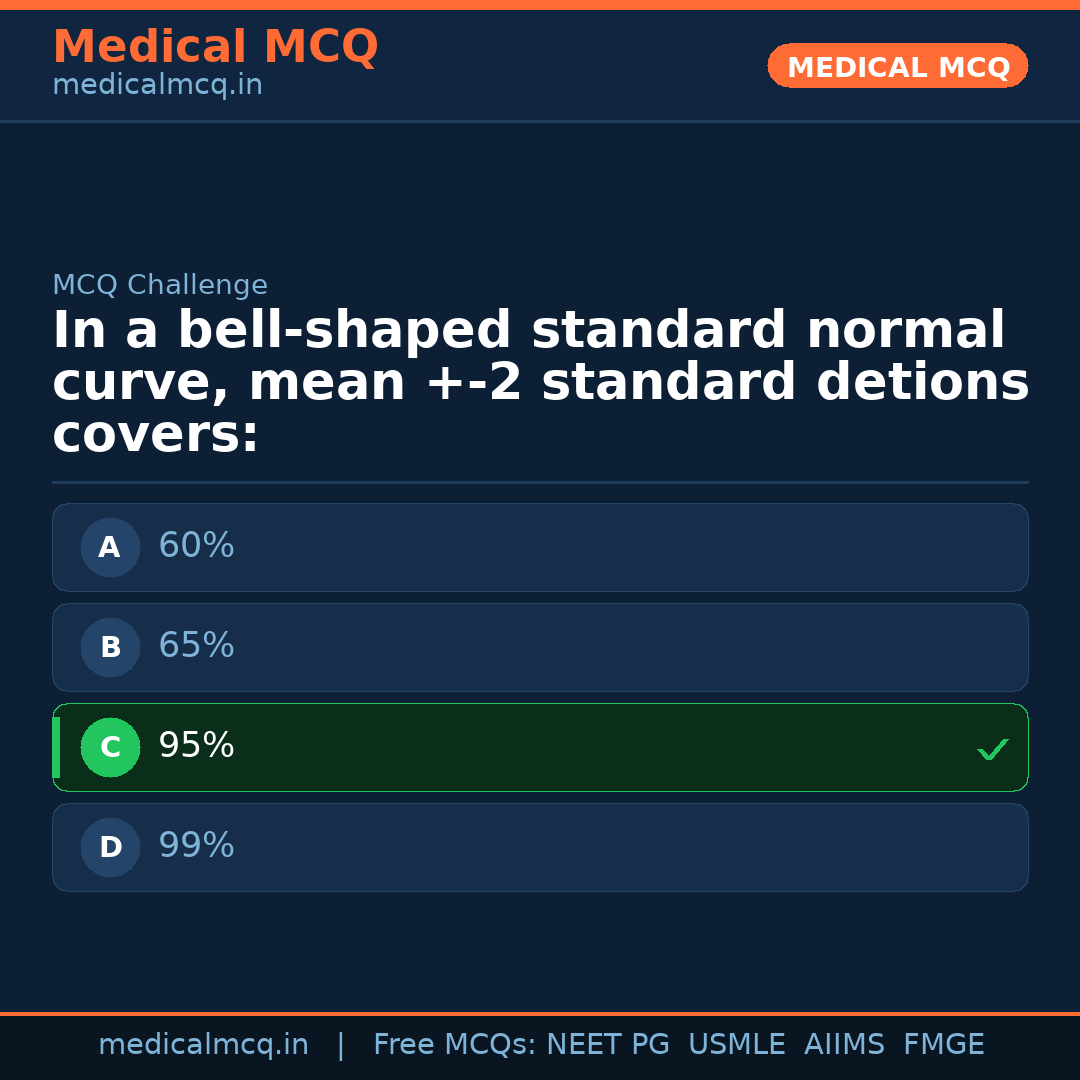Choose the 65% answer option

click(540, 647)
